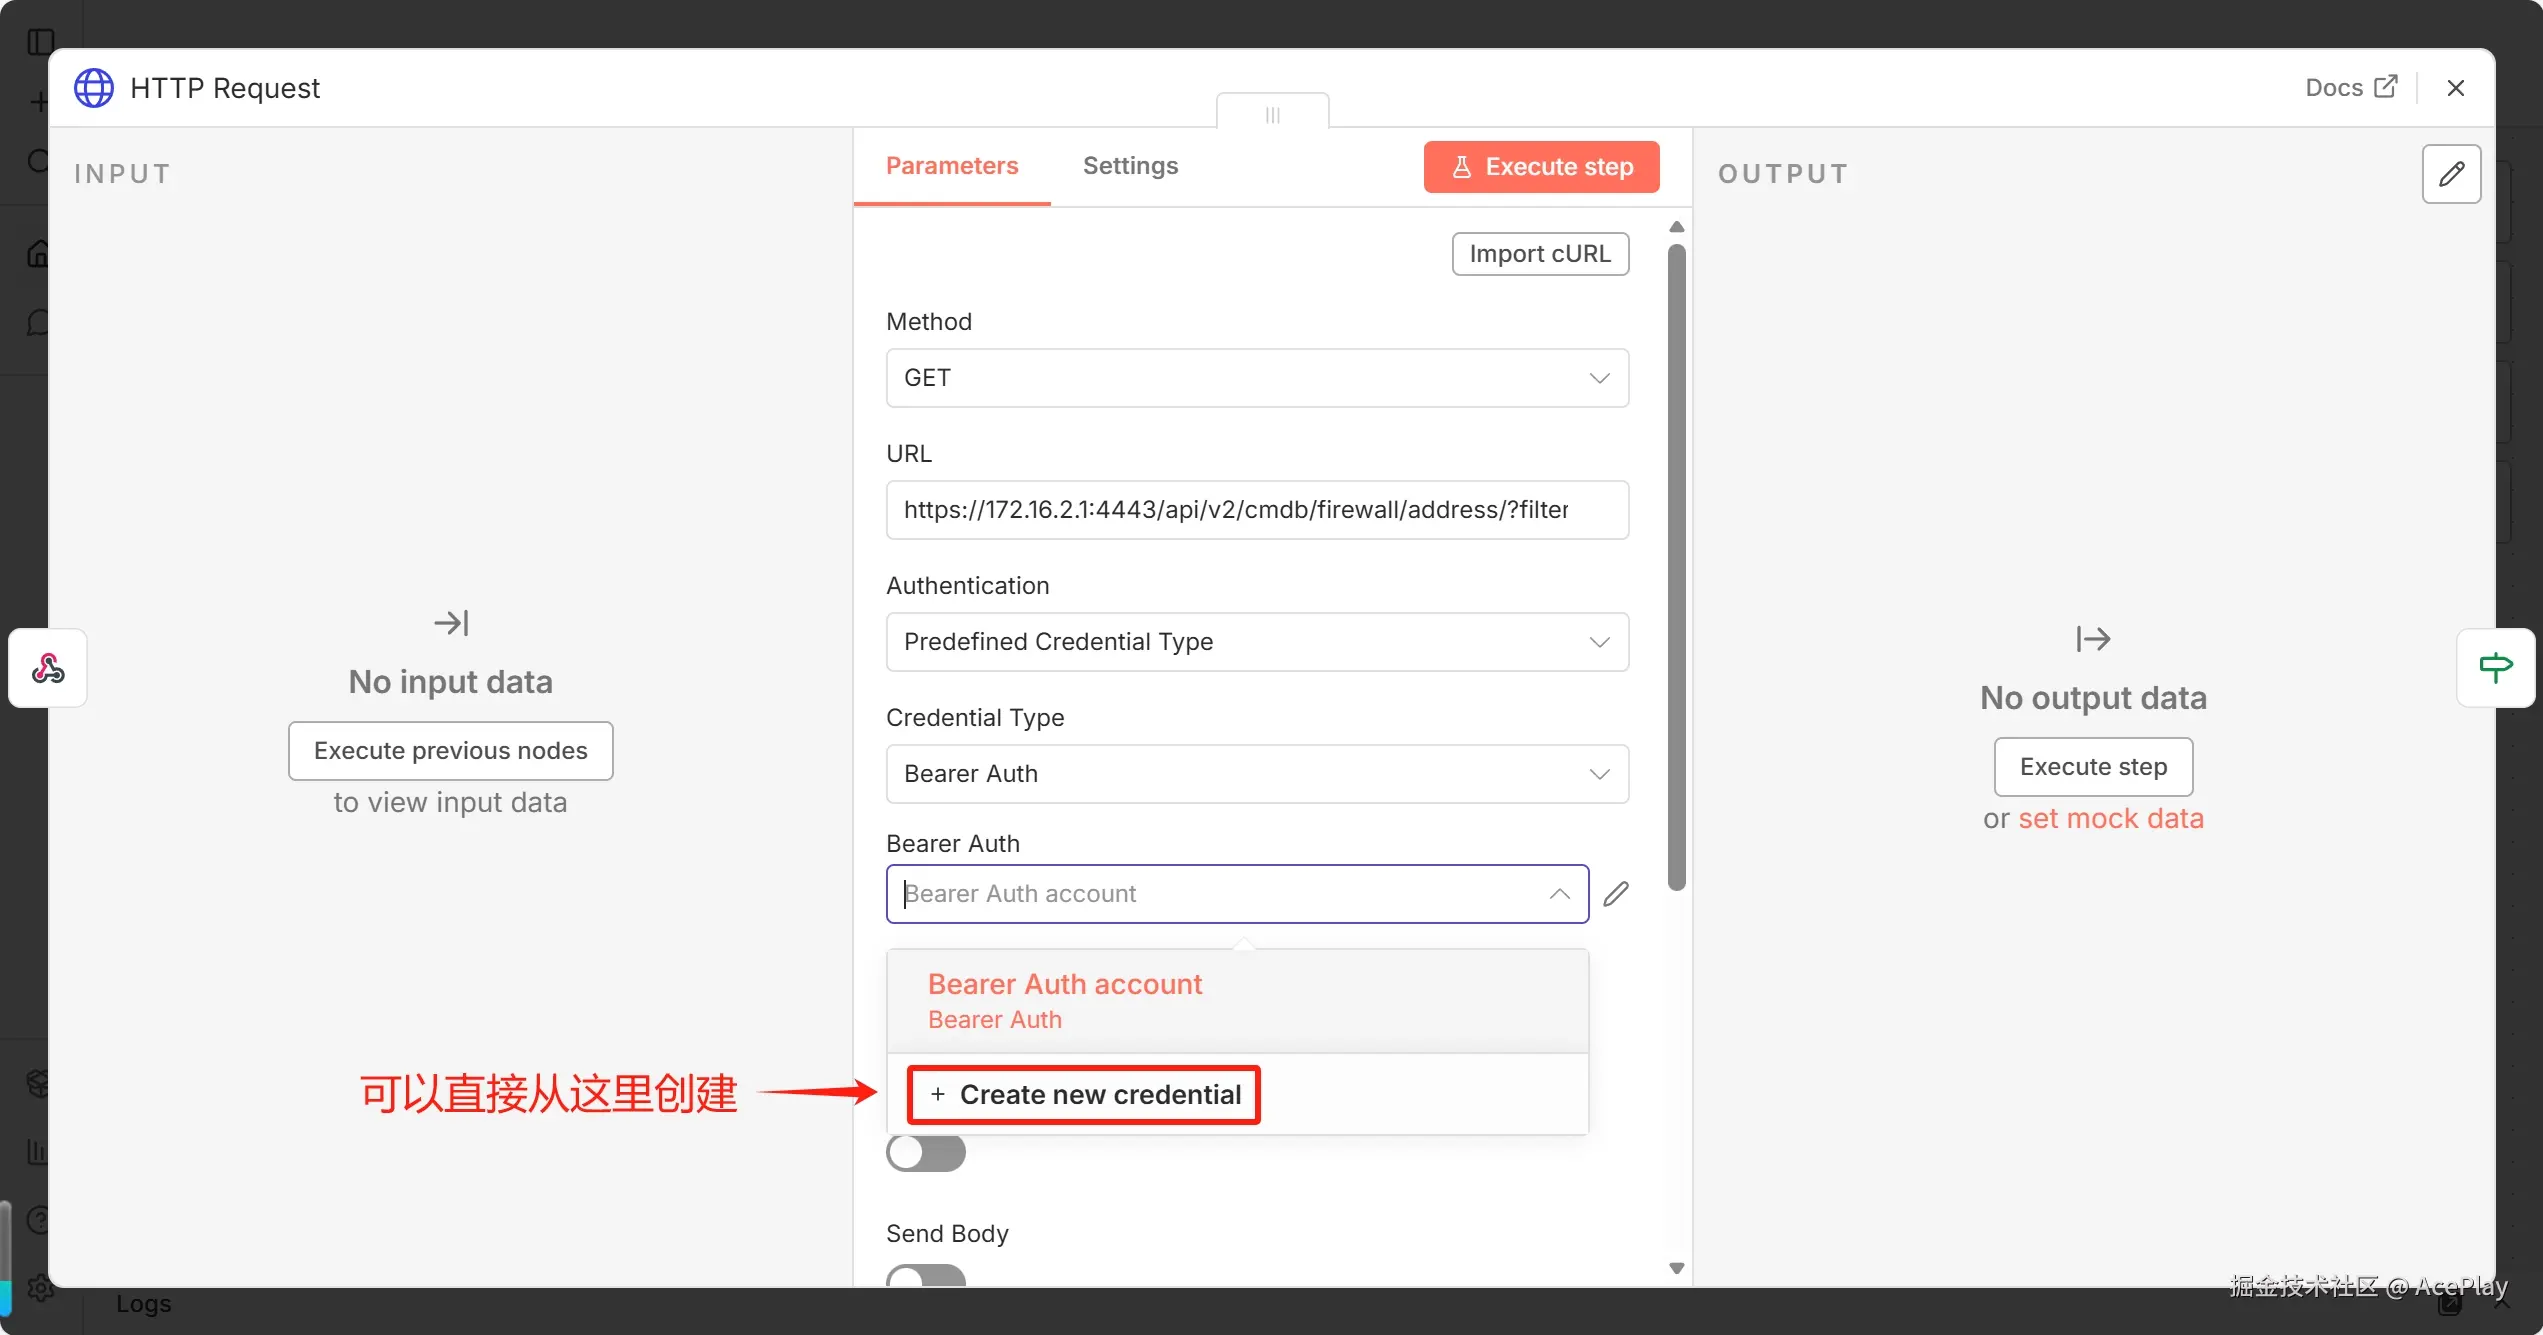Expand the Method GET dropdown
Image resolution: width=2543 pixels, height=1335 pixels.
pyautogui.click(x=1257, y=378)
